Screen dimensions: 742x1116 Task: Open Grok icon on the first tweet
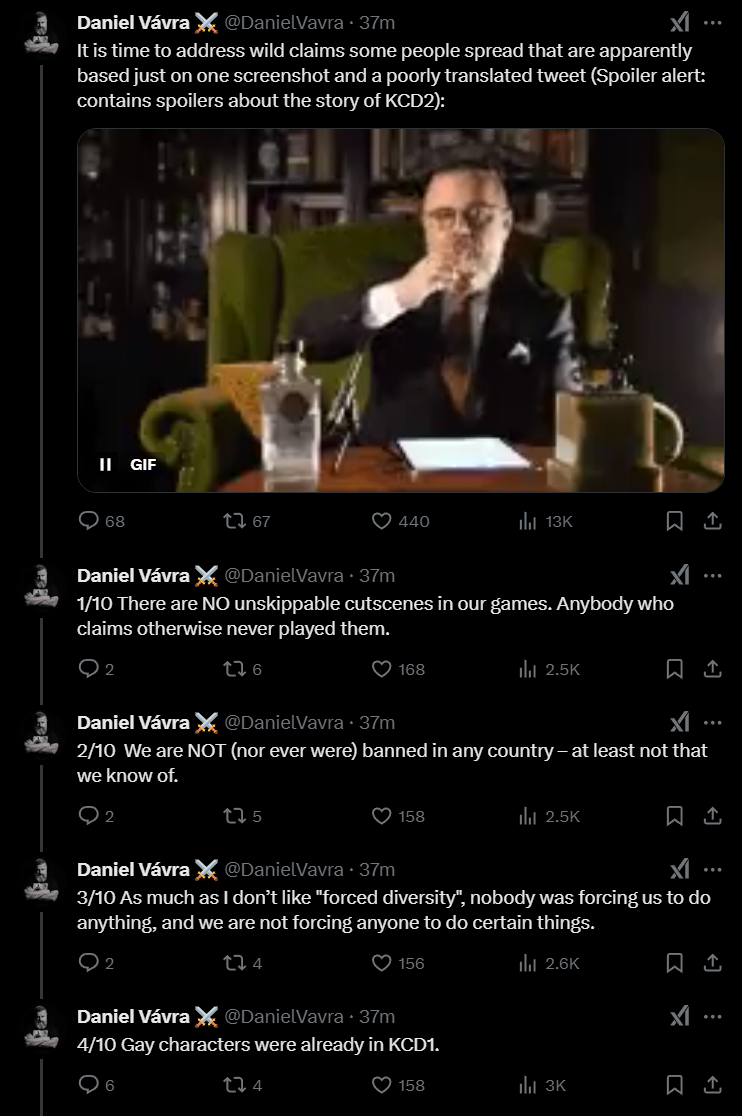pos(679,23)
